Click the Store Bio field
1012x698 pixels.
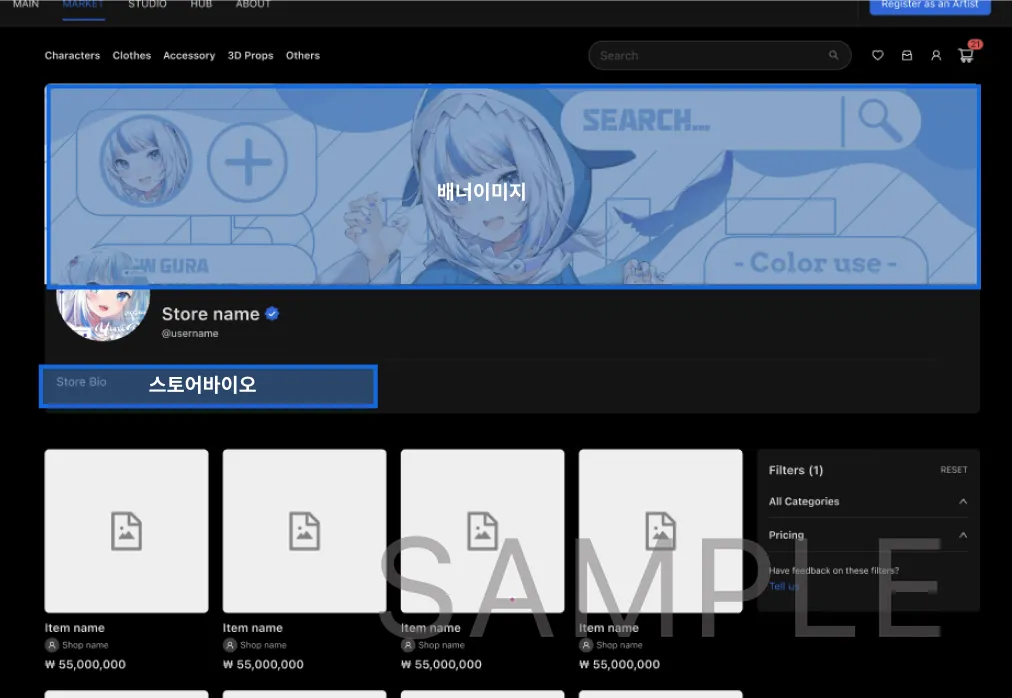[x=208, y=386]
